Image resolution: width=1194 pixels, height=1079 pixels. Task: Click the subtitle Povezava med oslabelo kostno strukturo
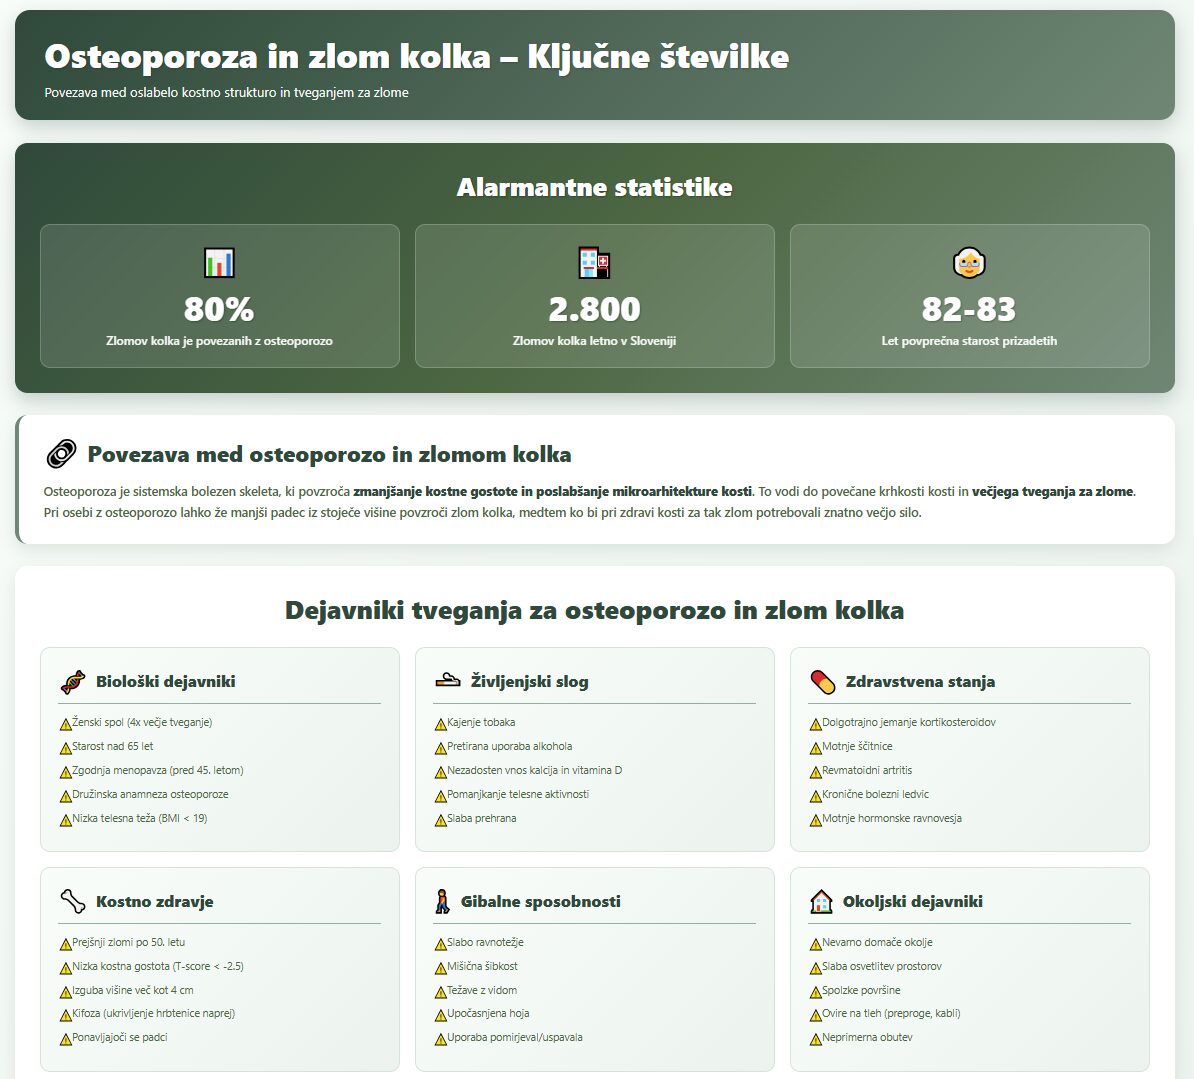tap(226, 93)
